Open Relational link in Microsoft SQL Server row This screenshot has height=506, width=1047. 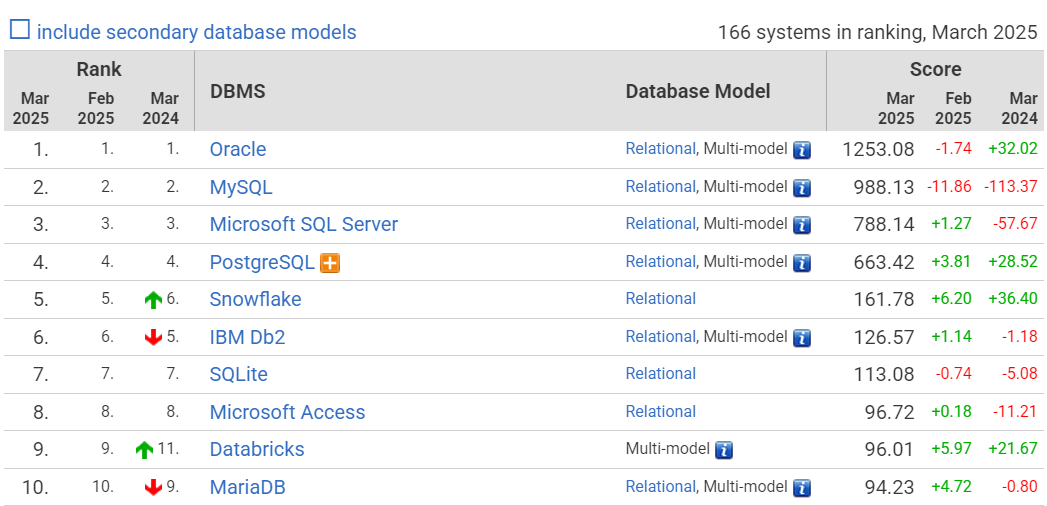point(660,224)
